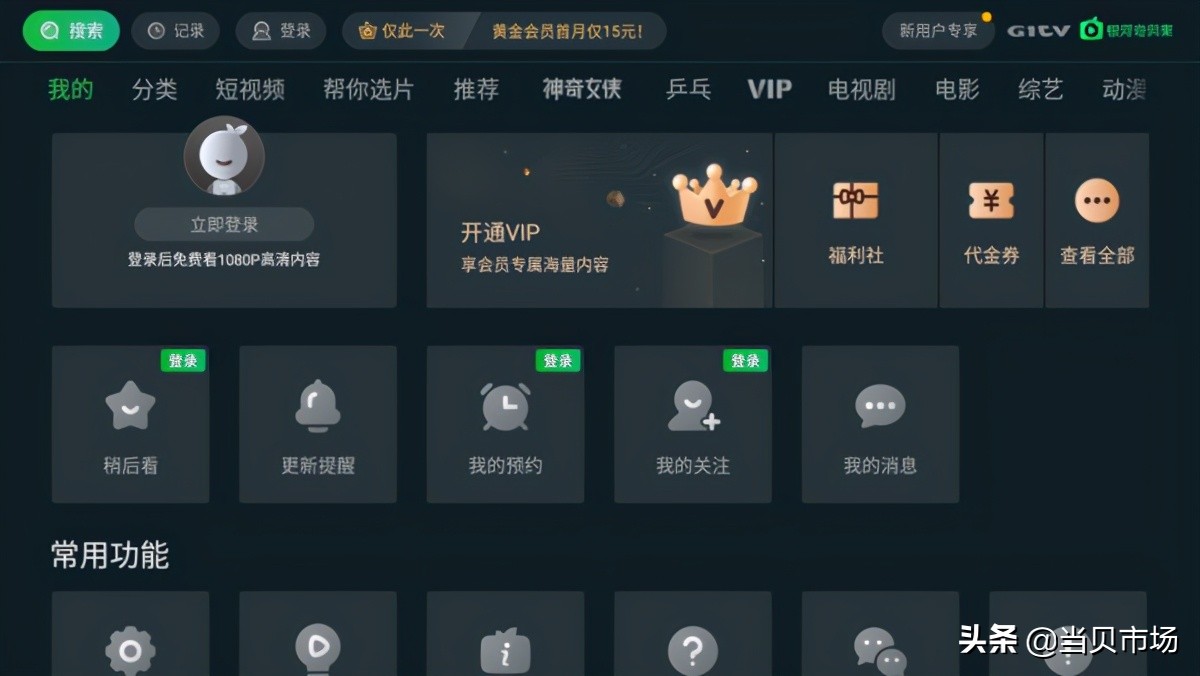Open the 稍后看 star icon tile
The width and height of the screenshot is (1200, 676).
(x=131, y=424)
